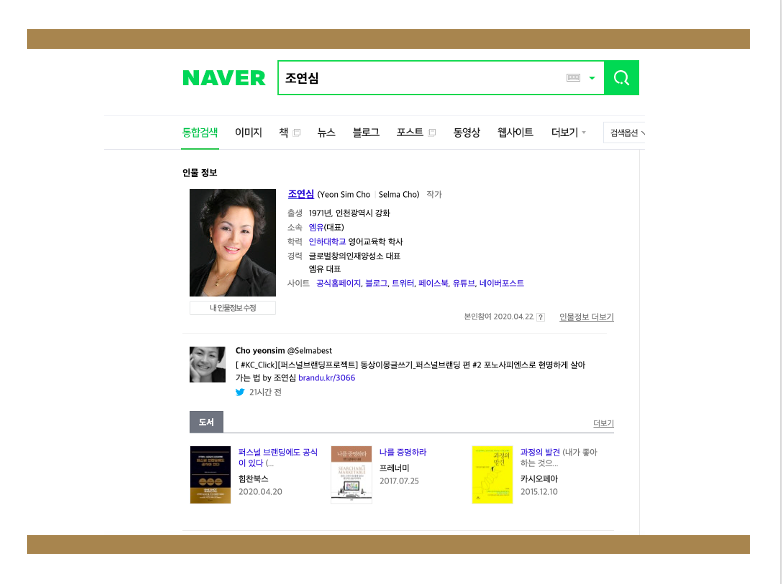Click the NAVER logo

224,78
